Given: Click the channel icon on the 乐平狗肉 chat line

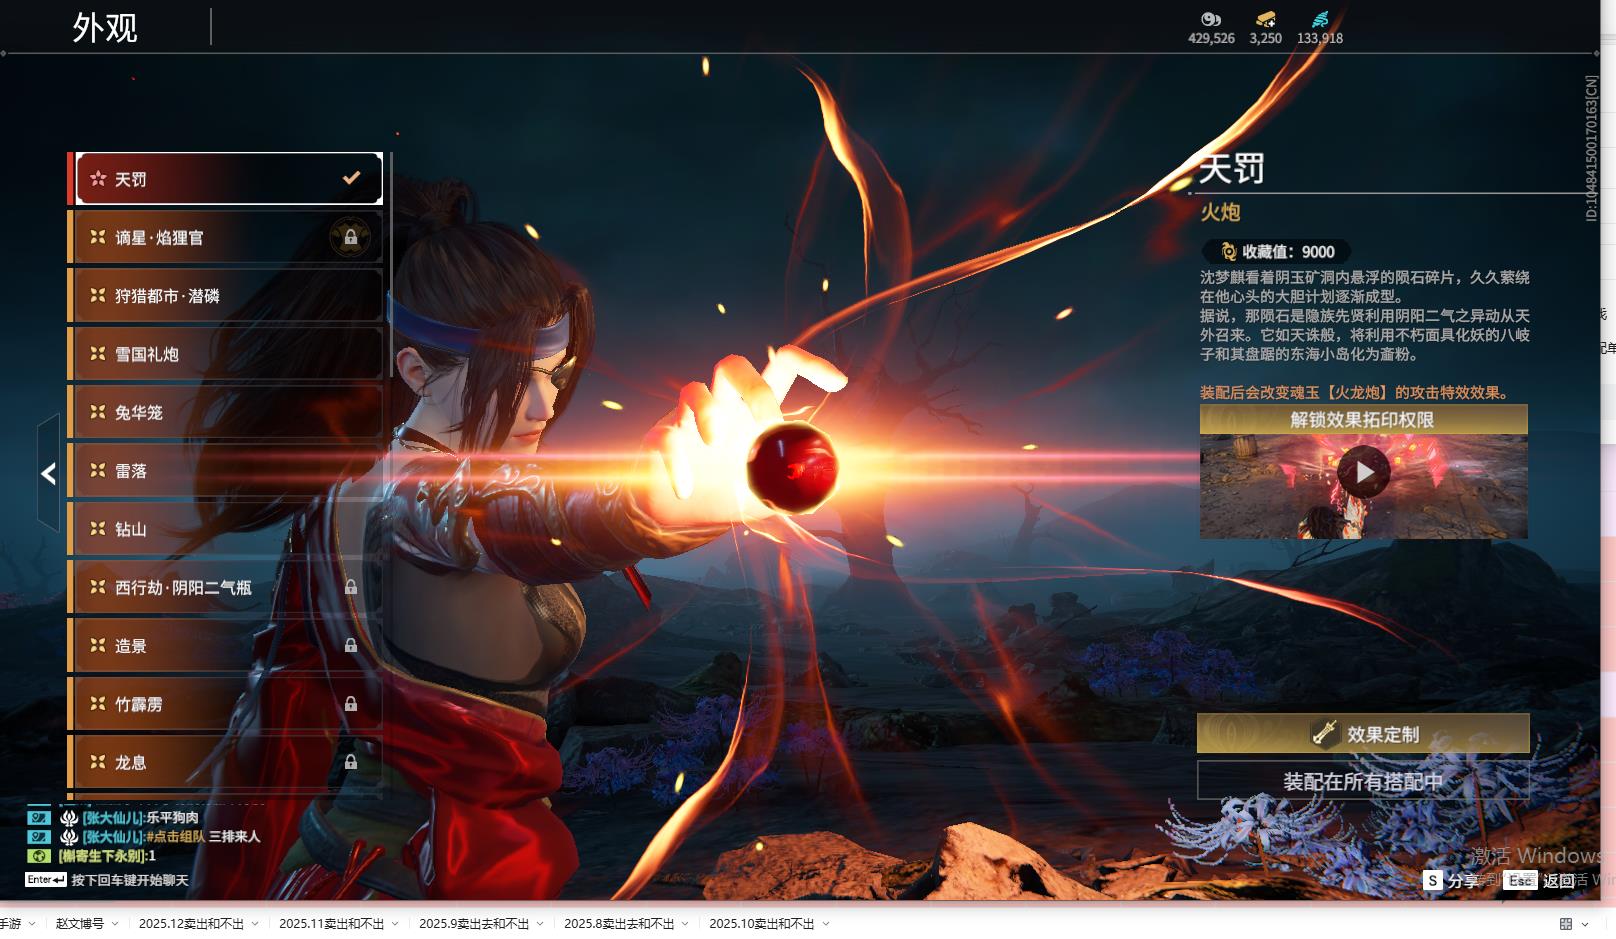Looking at the screenshot, I should pyautogui.click(x=38, y=817).
